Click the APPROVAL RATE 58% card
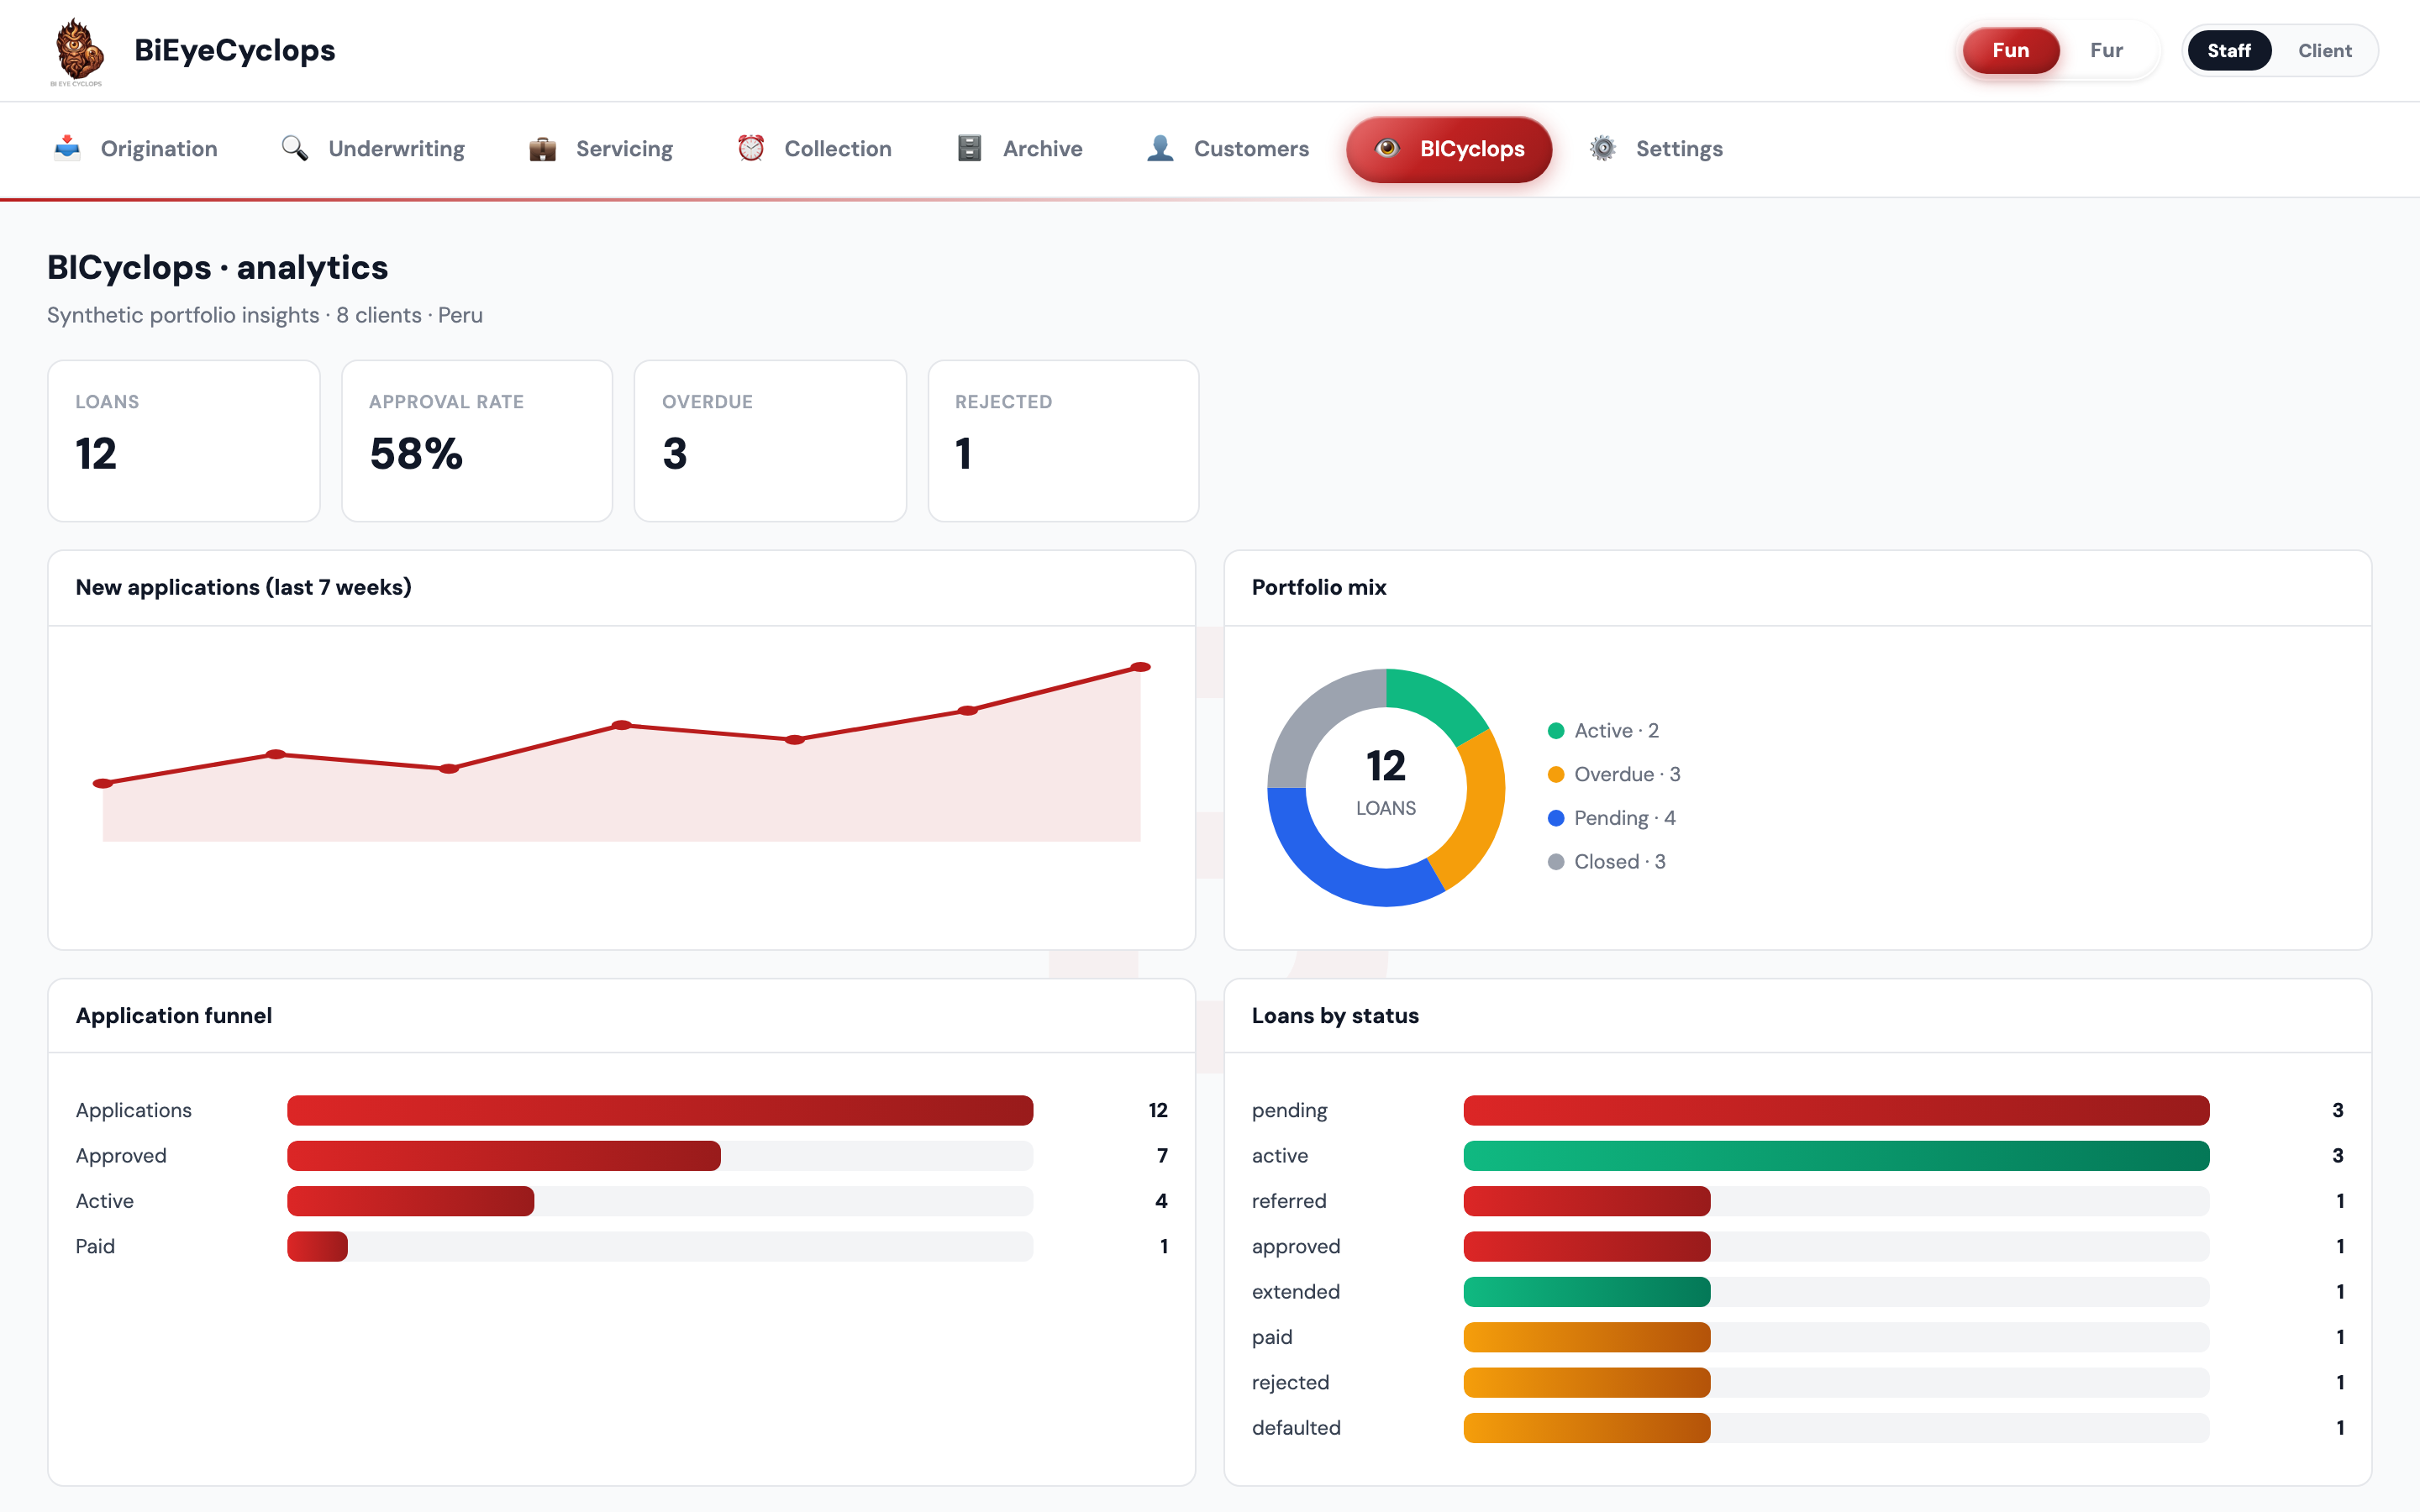The height and width of the screenshot is (1512, 2420). point(477,441)
